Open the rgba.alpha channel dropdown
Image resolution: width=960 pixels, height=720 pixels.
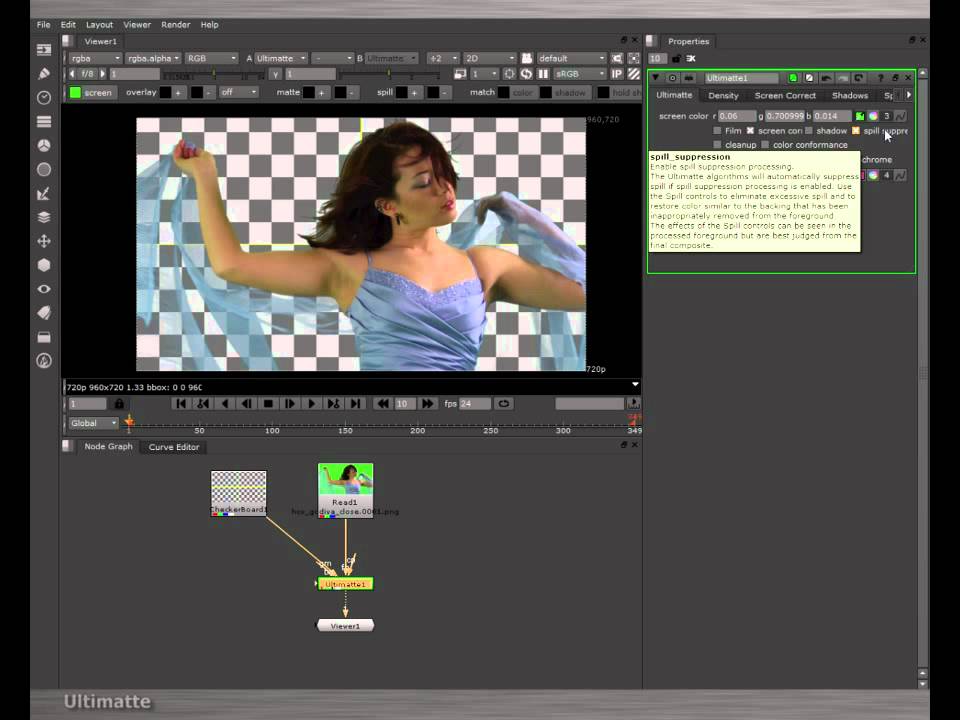(x=152, y=58)
